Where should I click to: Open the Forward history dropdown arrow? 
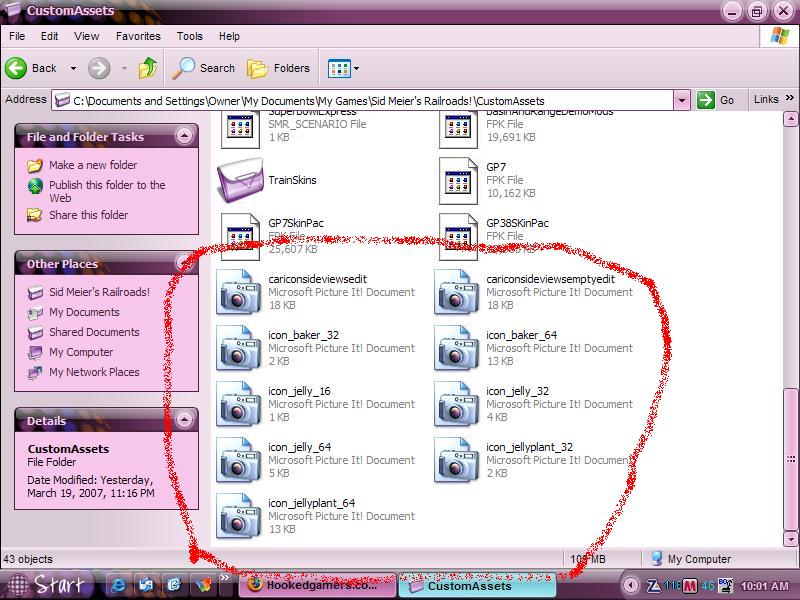124,68
